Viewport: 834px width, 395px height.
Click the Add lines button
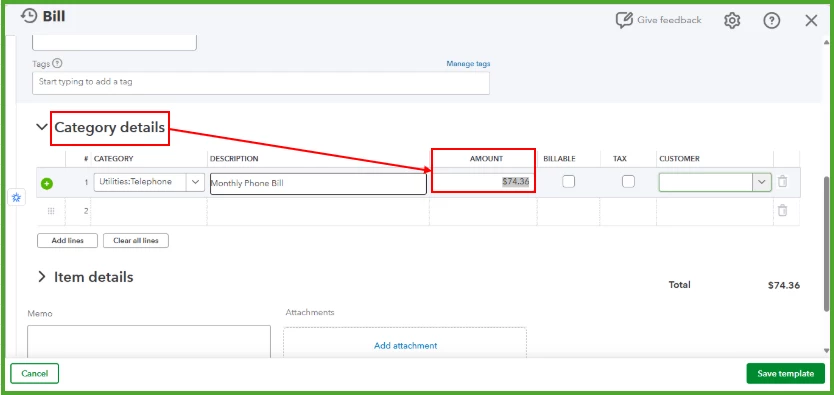click(x=68, y=240)
